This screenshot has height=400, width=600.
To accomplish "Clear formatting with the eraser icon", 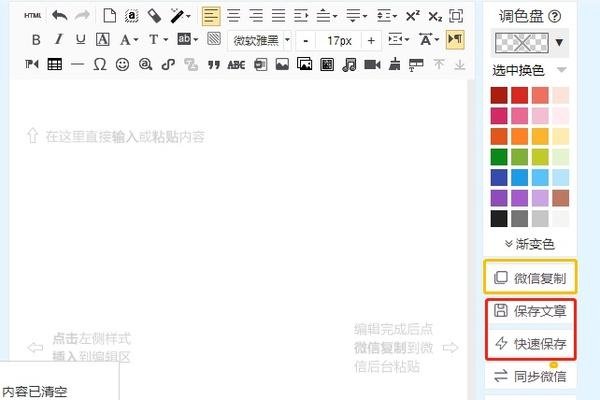I will [154, 16].
